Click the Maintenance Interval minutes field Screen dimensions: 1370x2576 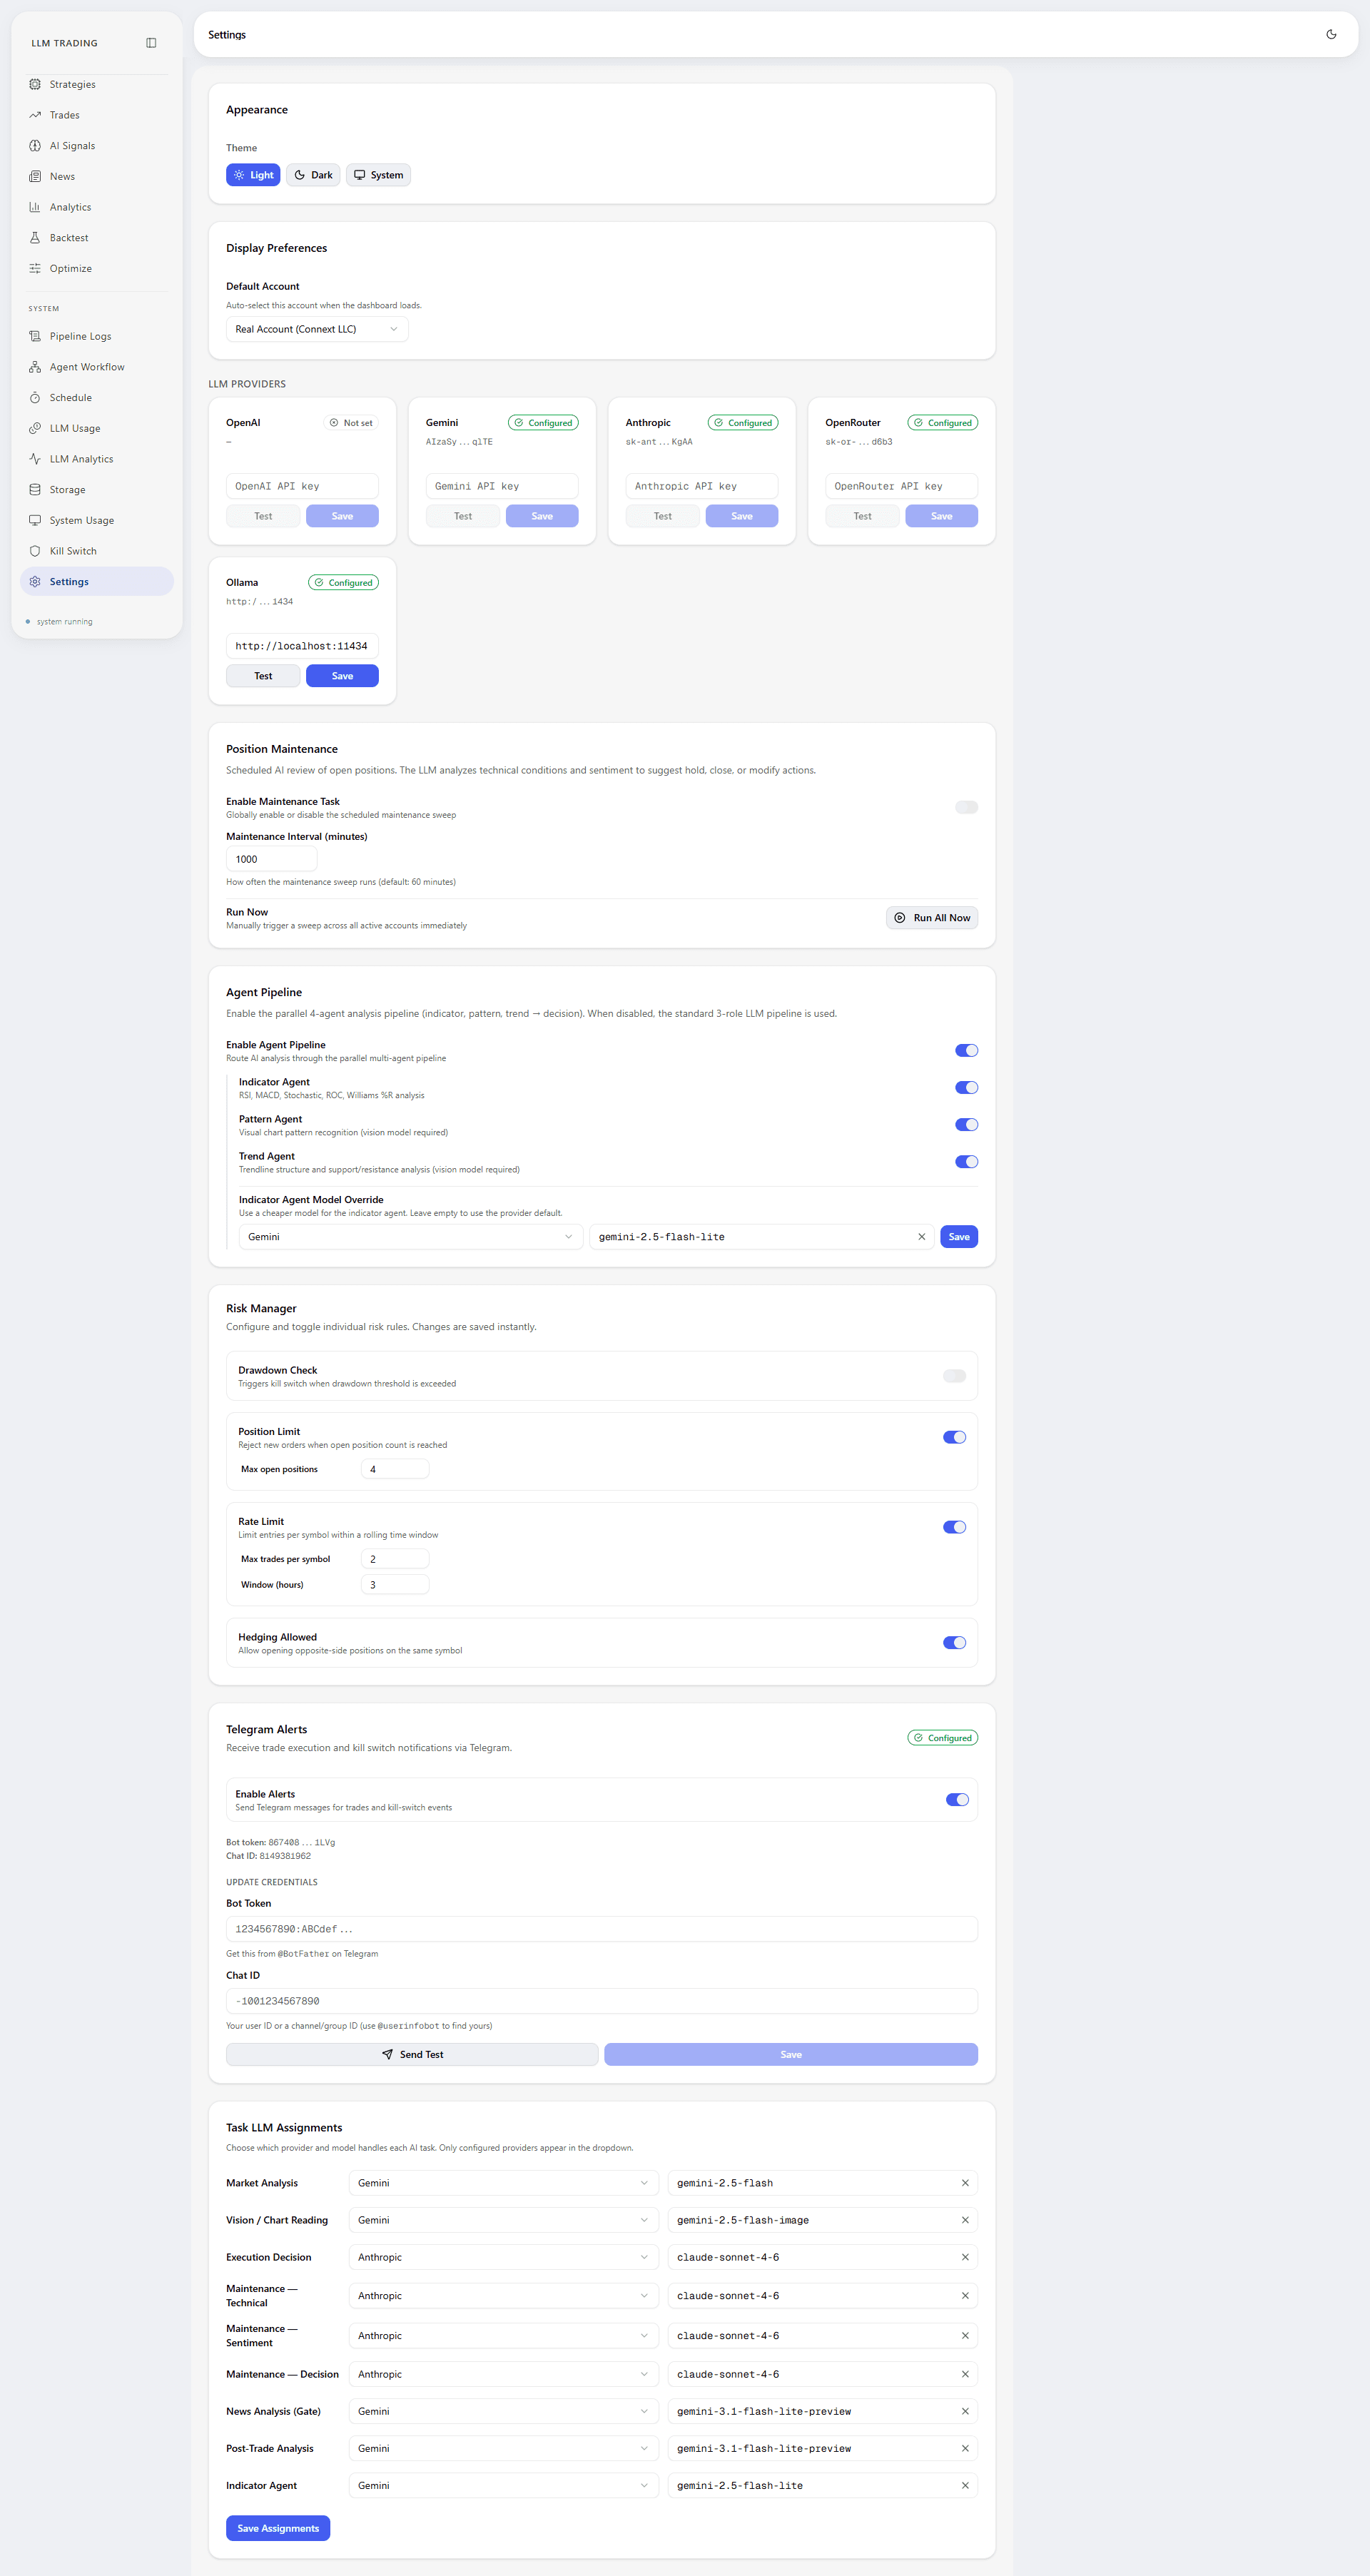[271, 859]
